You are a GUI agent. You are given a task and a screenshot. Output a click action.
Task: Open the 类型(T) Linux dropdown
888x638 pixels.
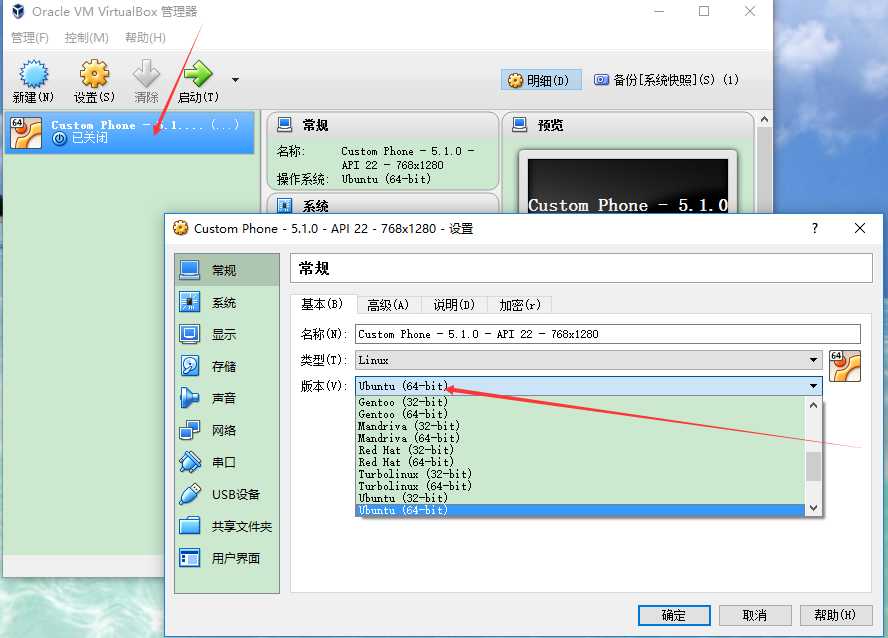[x=588, y=360]
